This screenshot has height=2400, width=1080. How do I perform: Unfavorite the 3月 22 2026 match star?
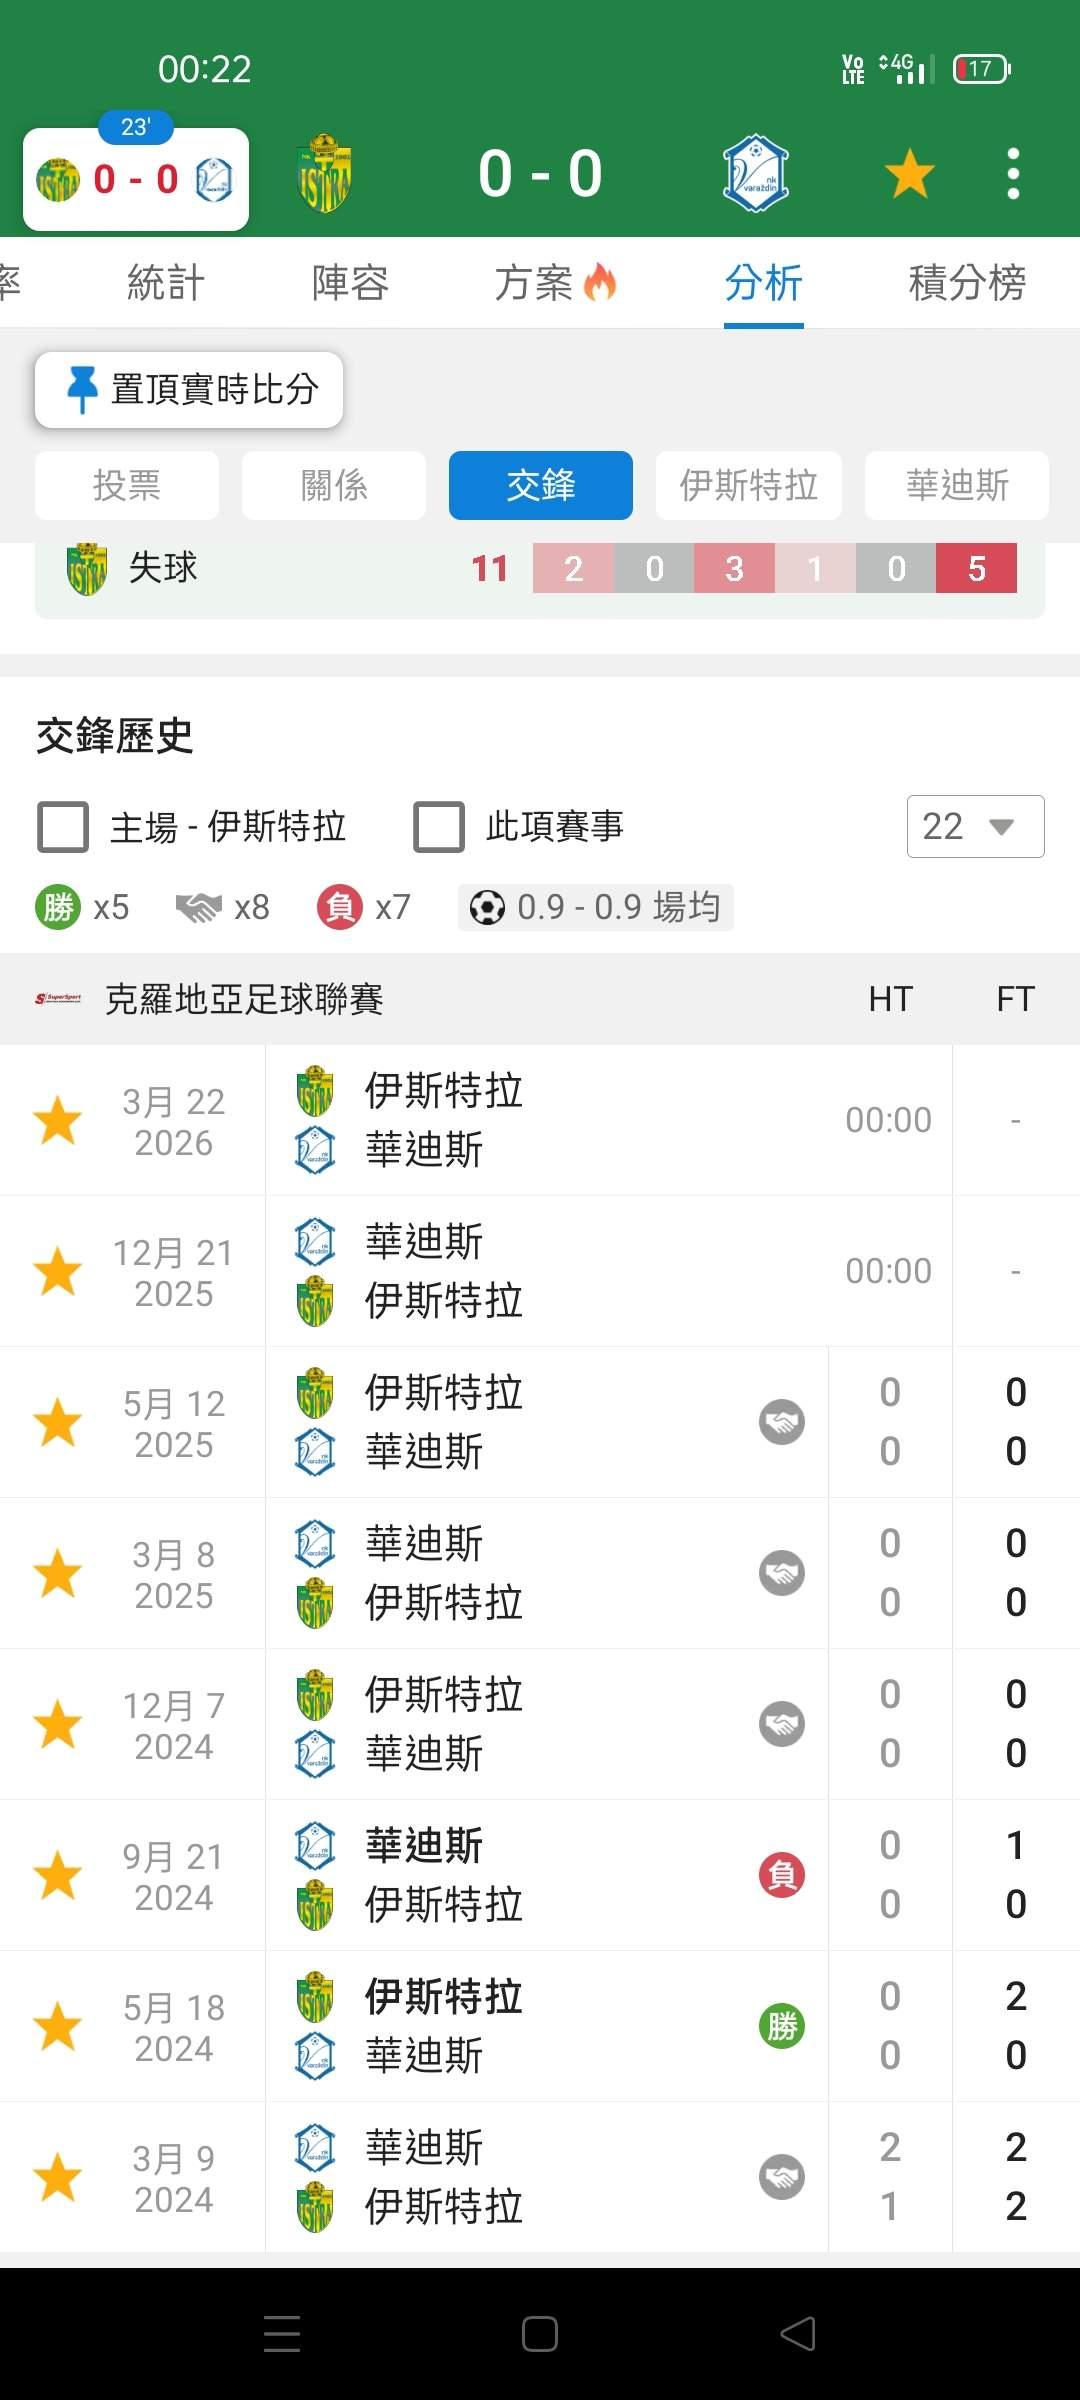[58, 1120]
